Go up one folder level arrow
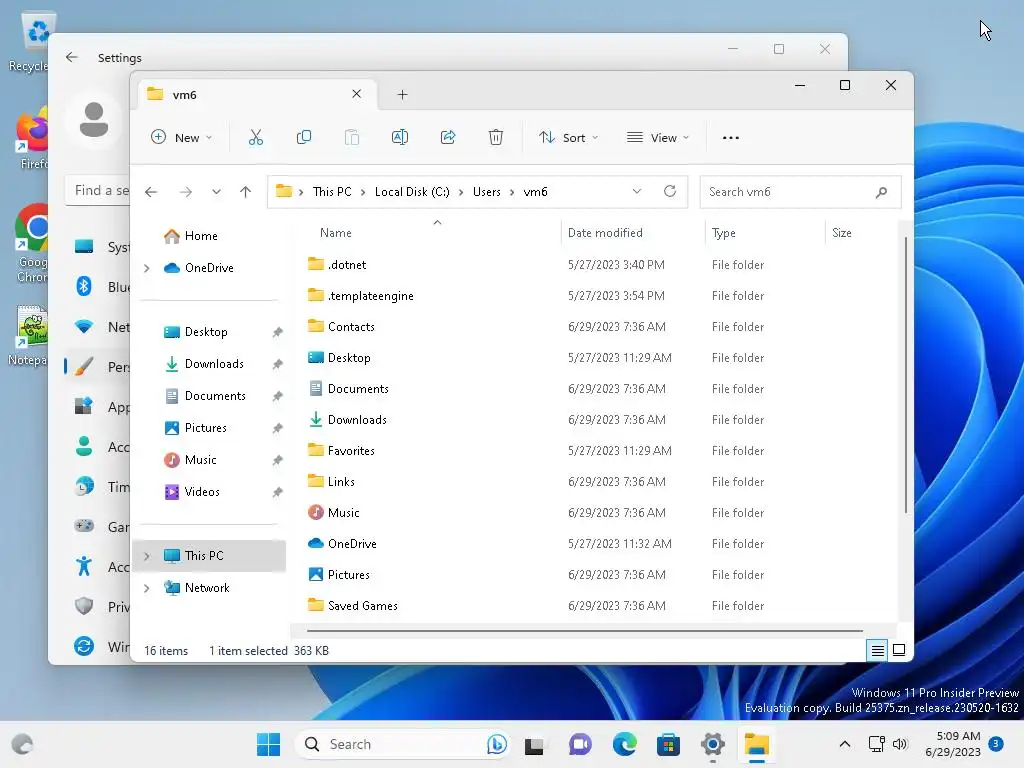The height and width of the screenshot is (768, 1024). pyautogui.click(x=246, y=192)
